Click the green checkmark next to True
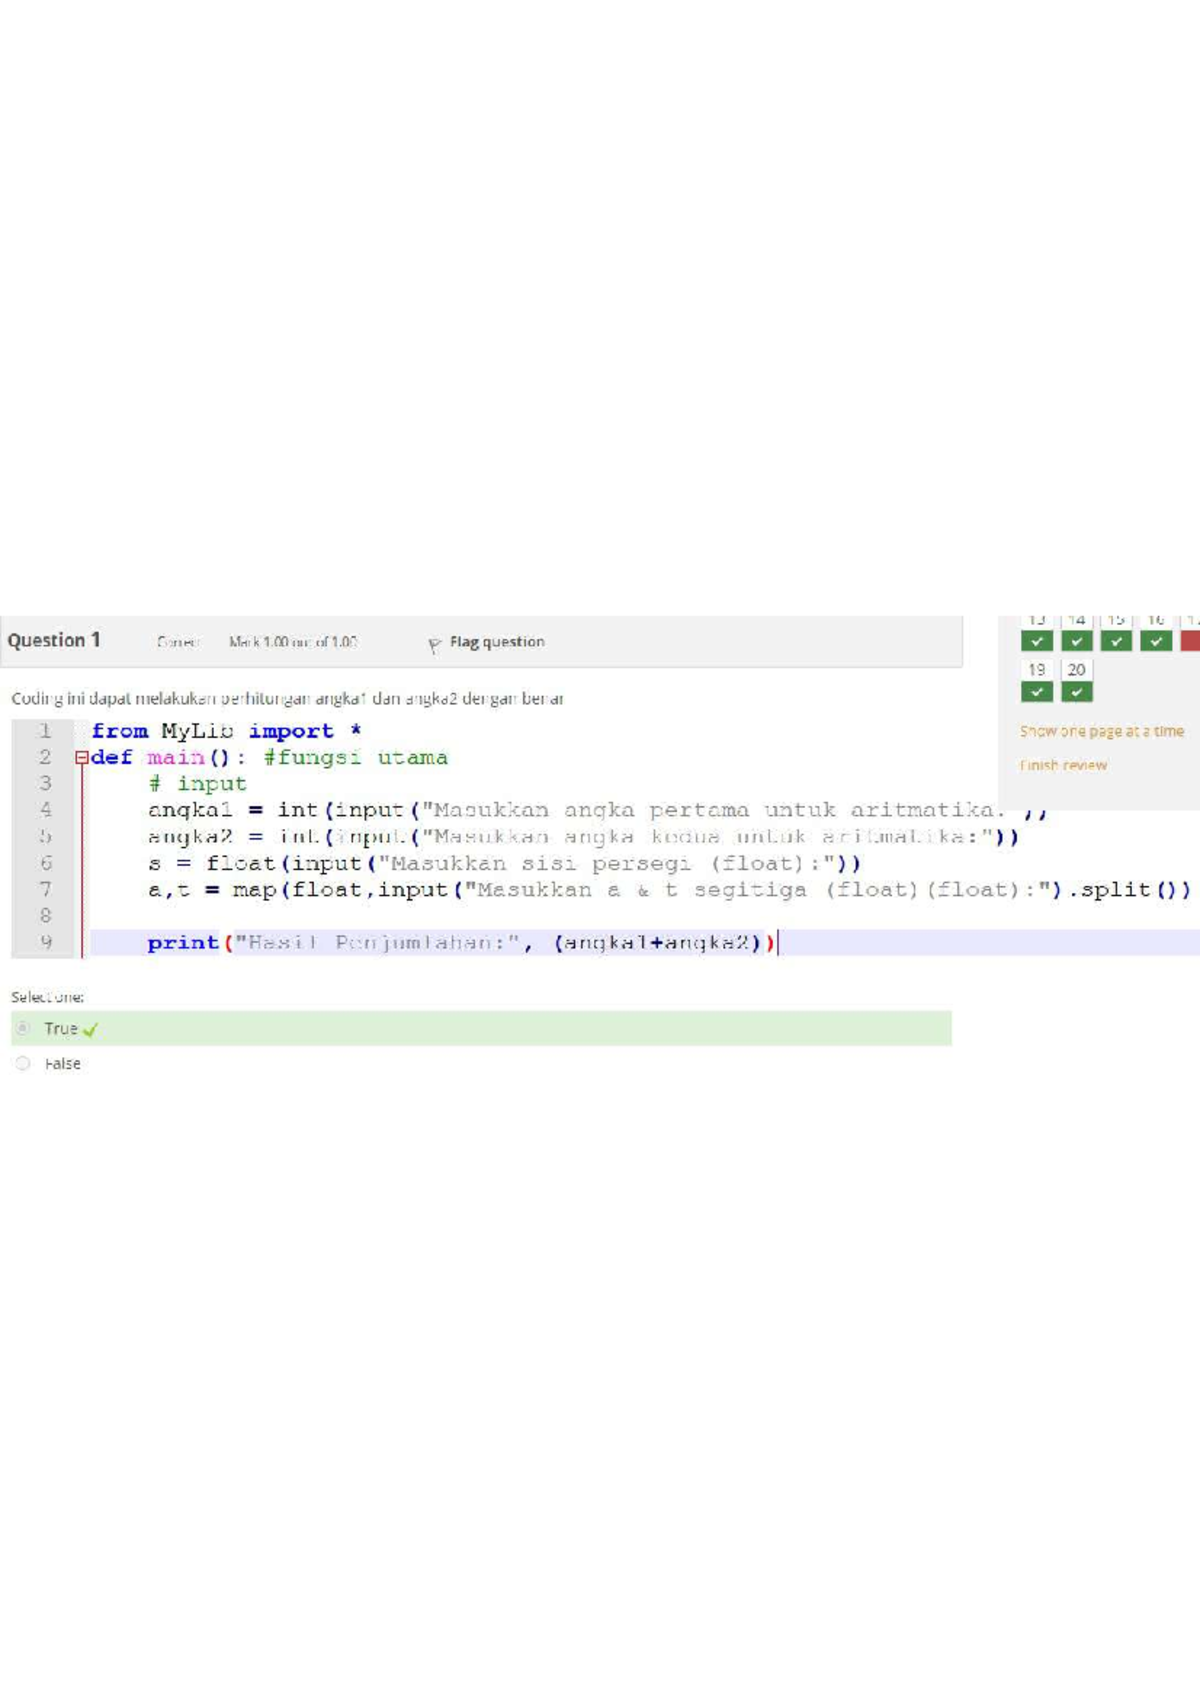This screenshot has width=1200, height=1698. pyautogui.click(x=91, y=1029)
